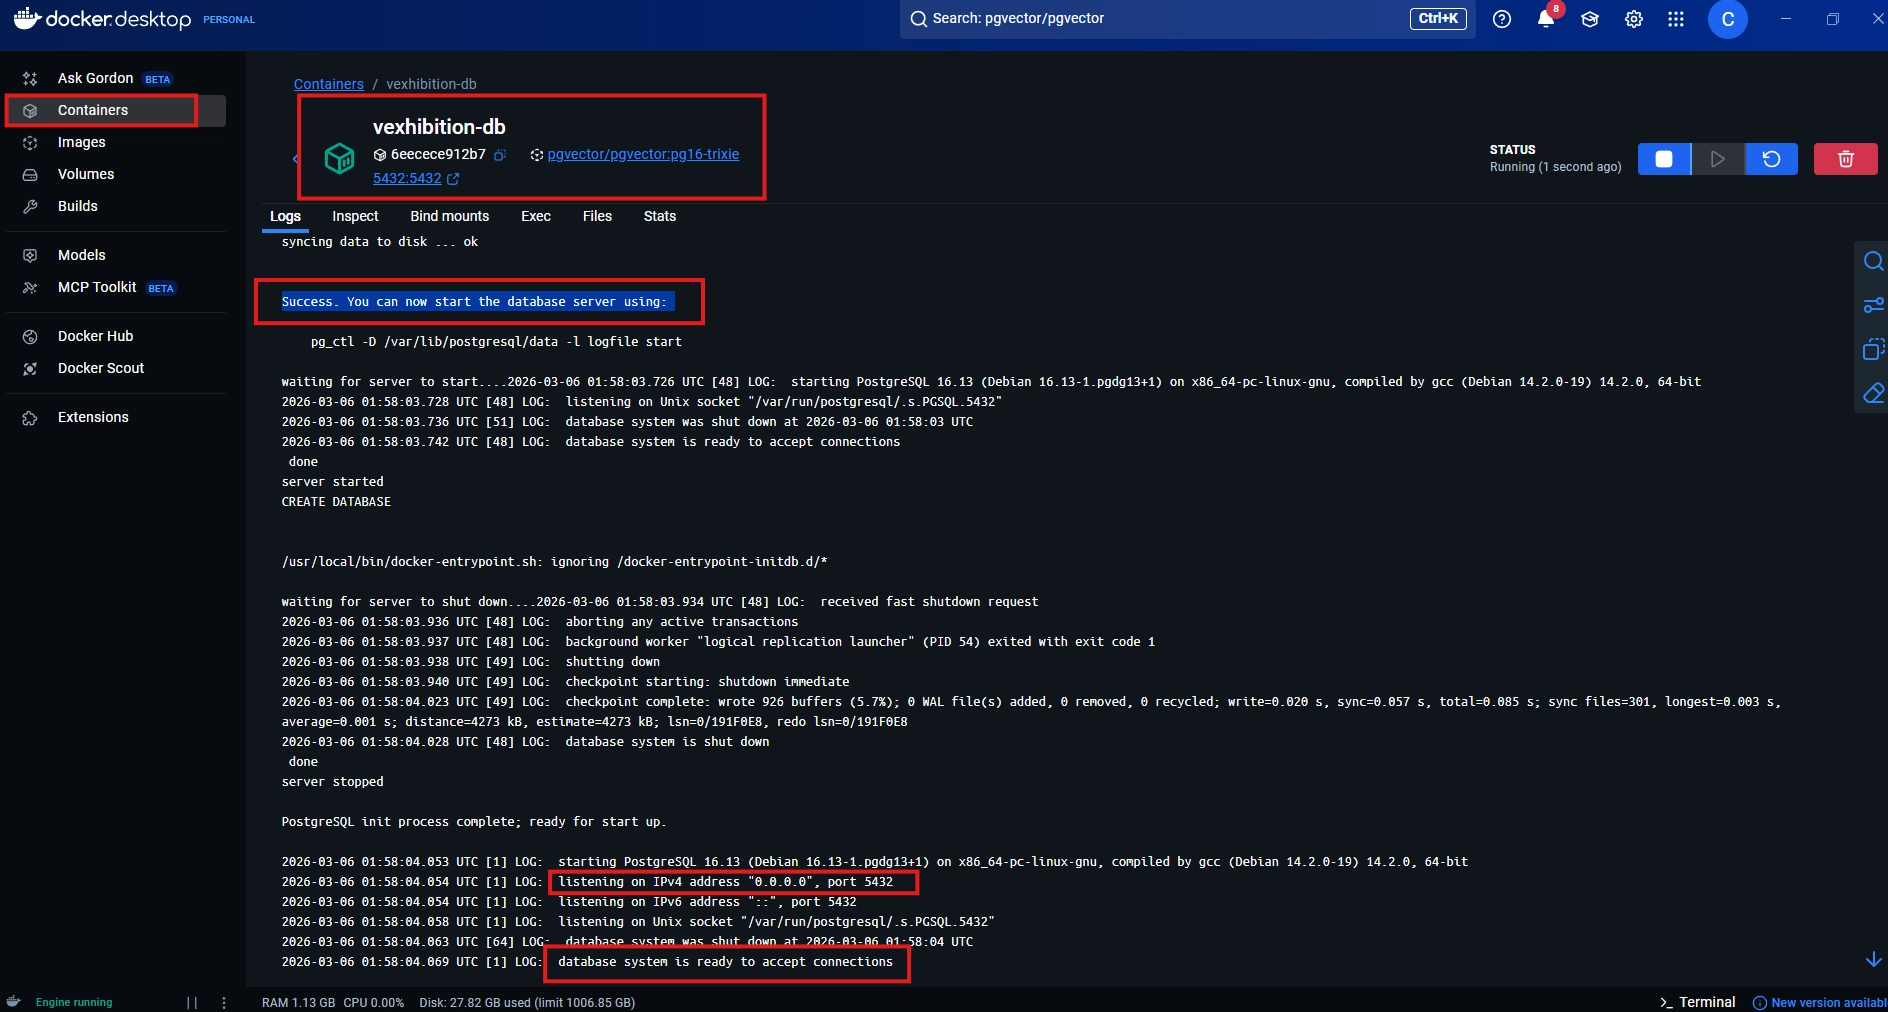This screenshot has height=1012, width=1888.
Task: Open engine options three-dot menu
Action: click(224, 1002)
